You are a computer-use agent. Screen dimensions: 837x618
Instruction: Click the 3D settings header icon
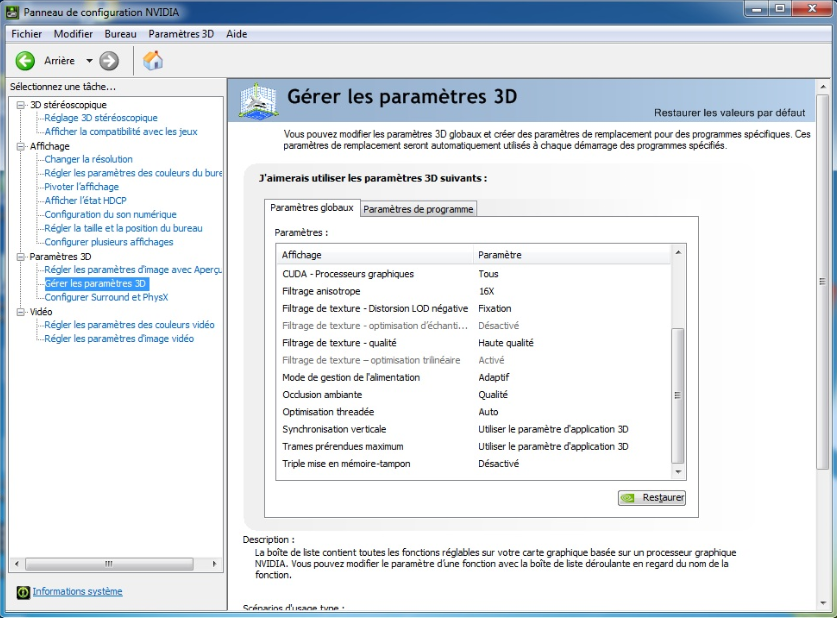[x=259, y=100]
